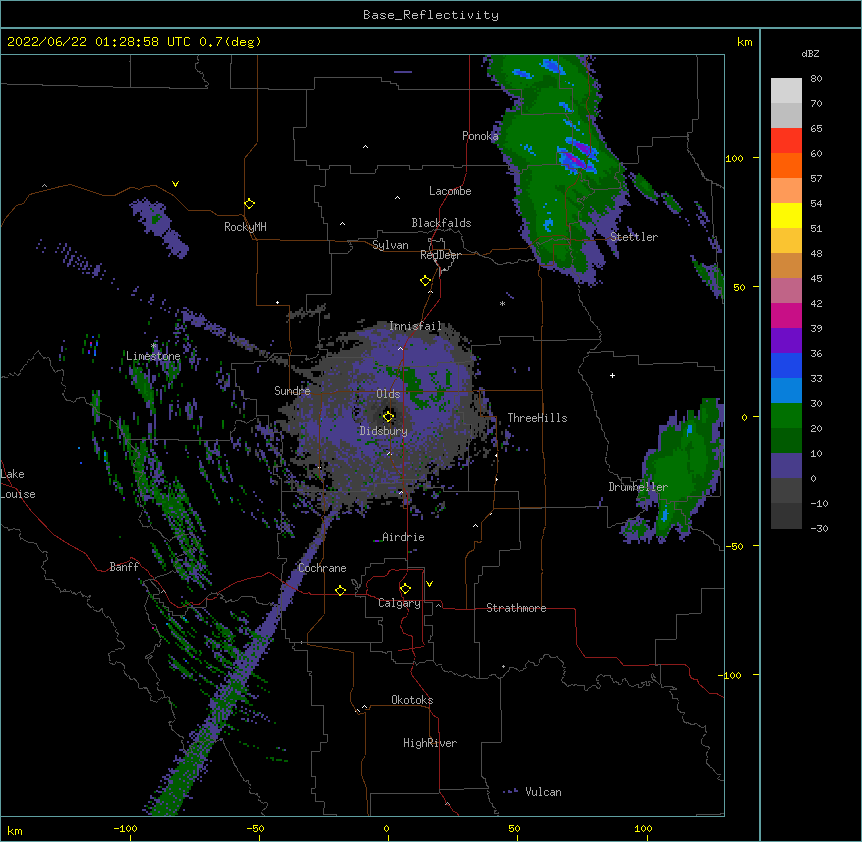The width and height of the screenshot is (862, 842).
Task: Click the yellow radar site diamond between Olds and Didsbury
Action: point(389,416)
